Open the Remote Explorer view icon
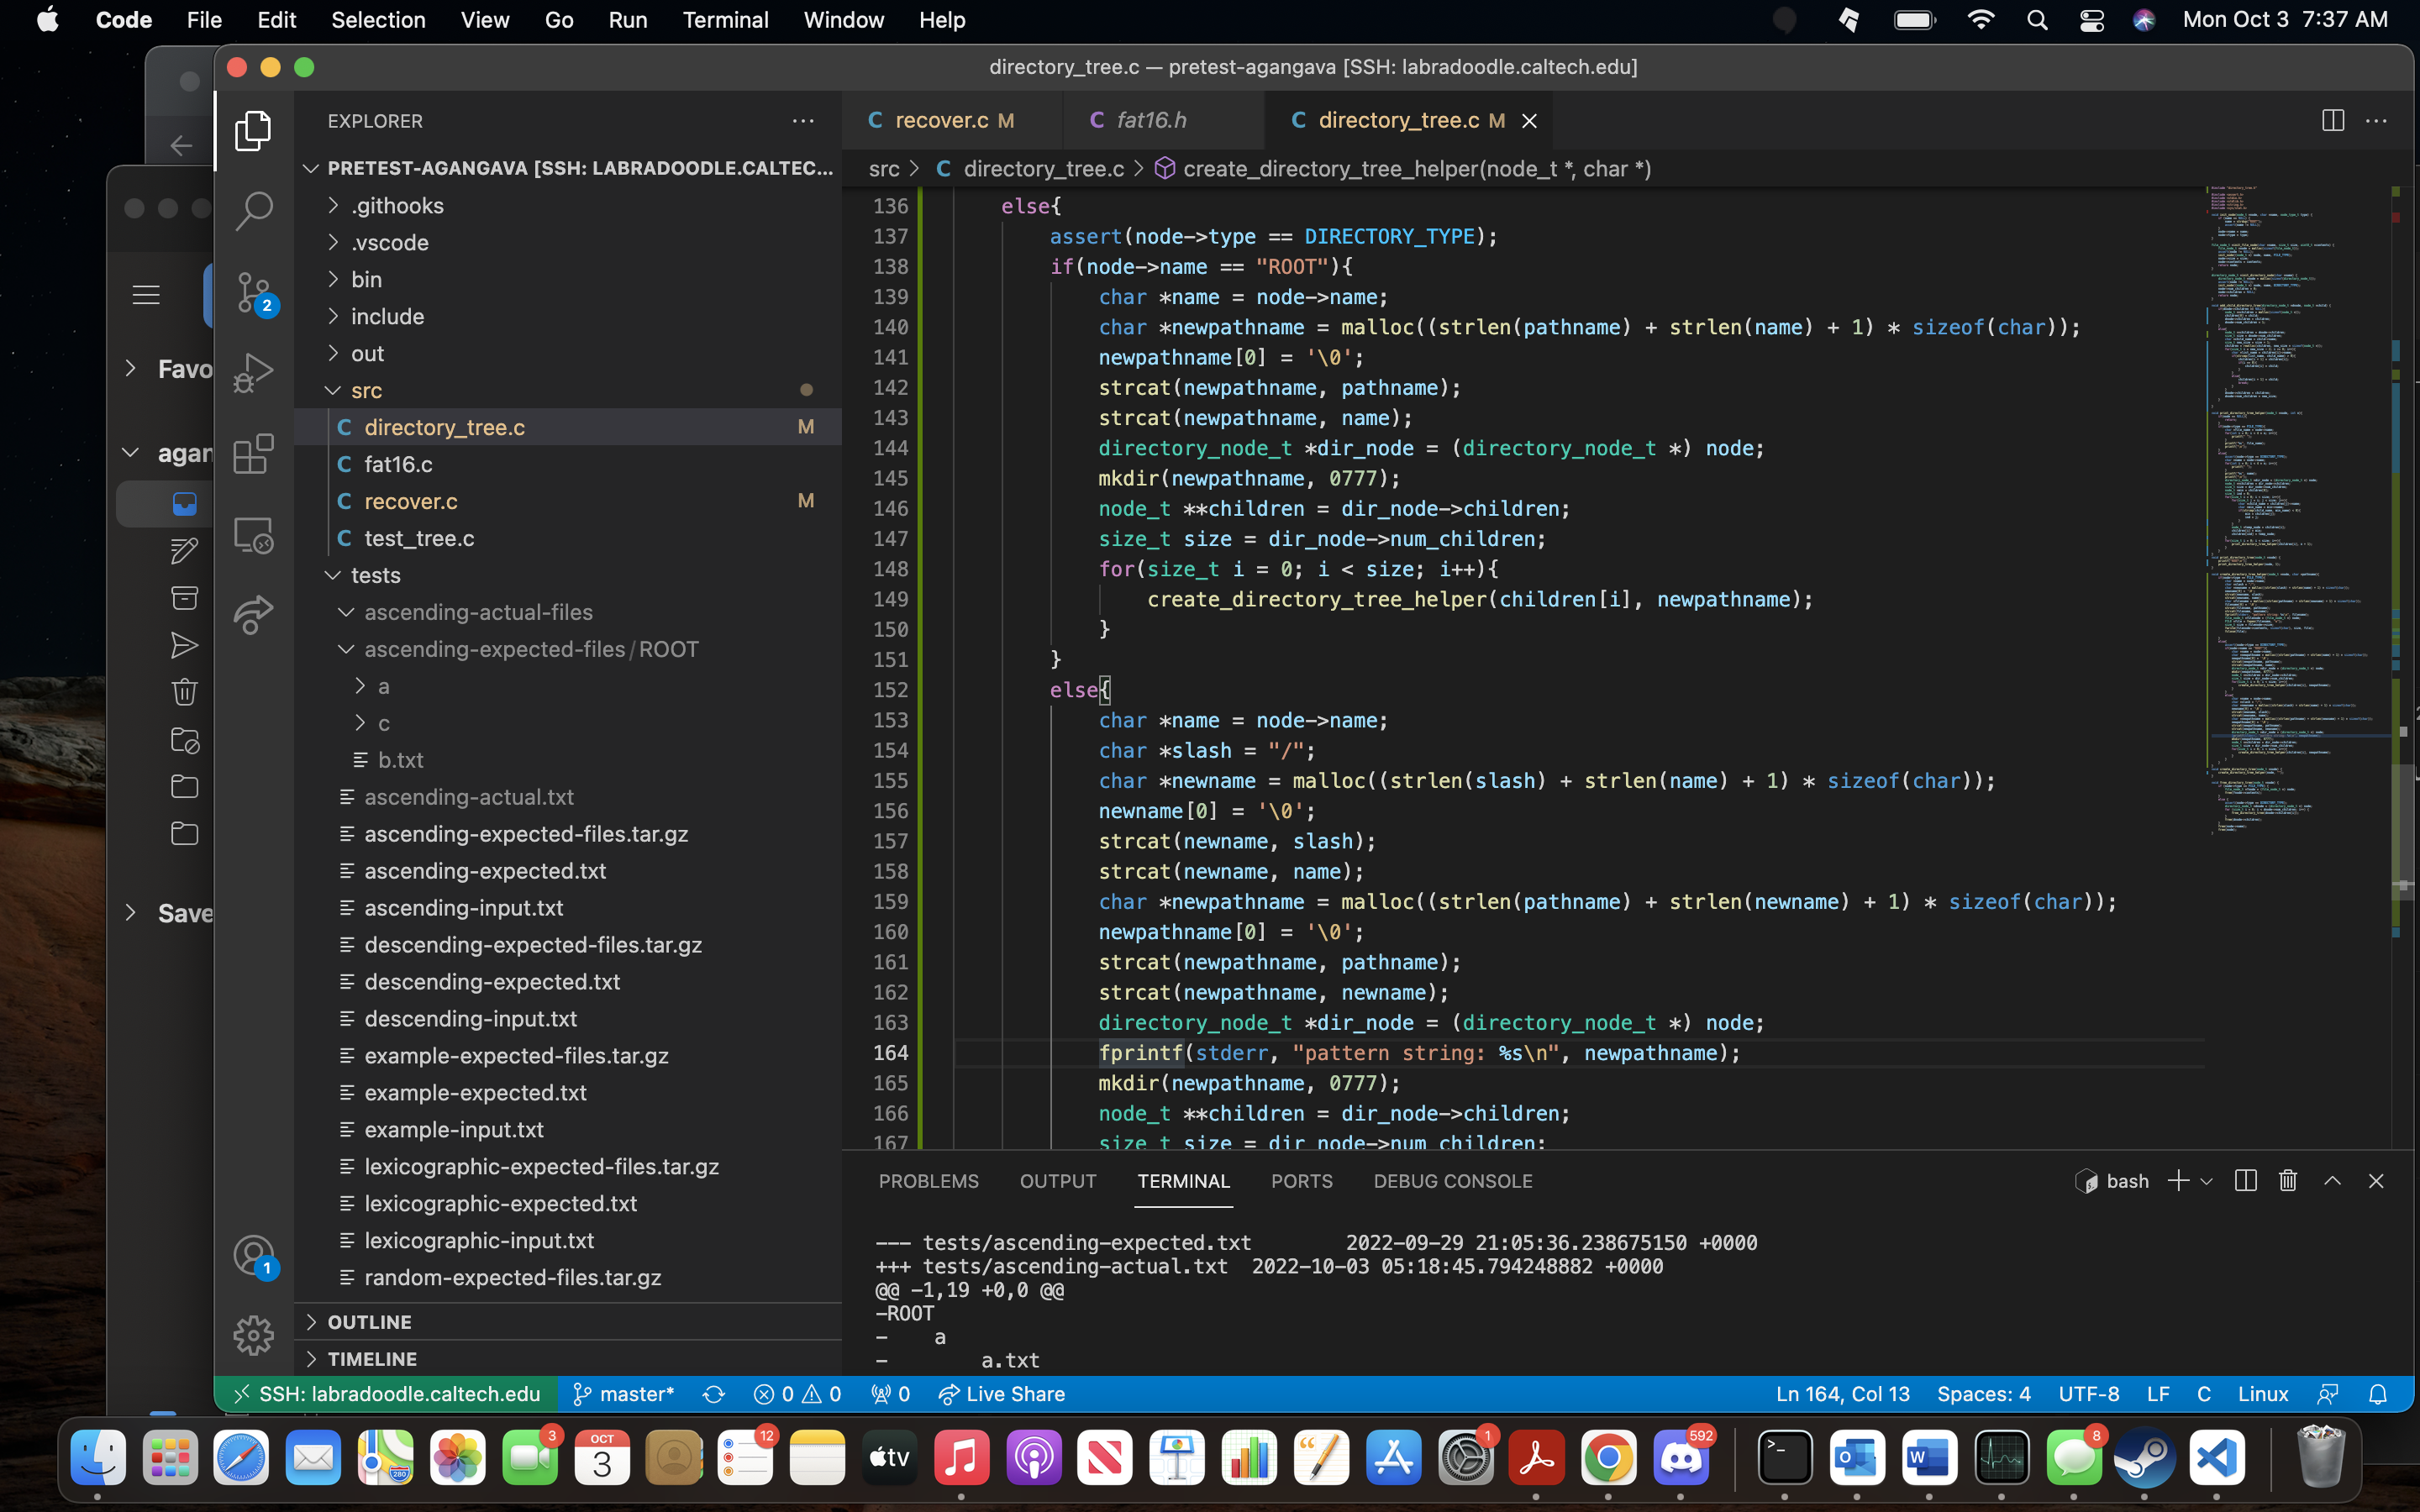 (x=253, y=535)
